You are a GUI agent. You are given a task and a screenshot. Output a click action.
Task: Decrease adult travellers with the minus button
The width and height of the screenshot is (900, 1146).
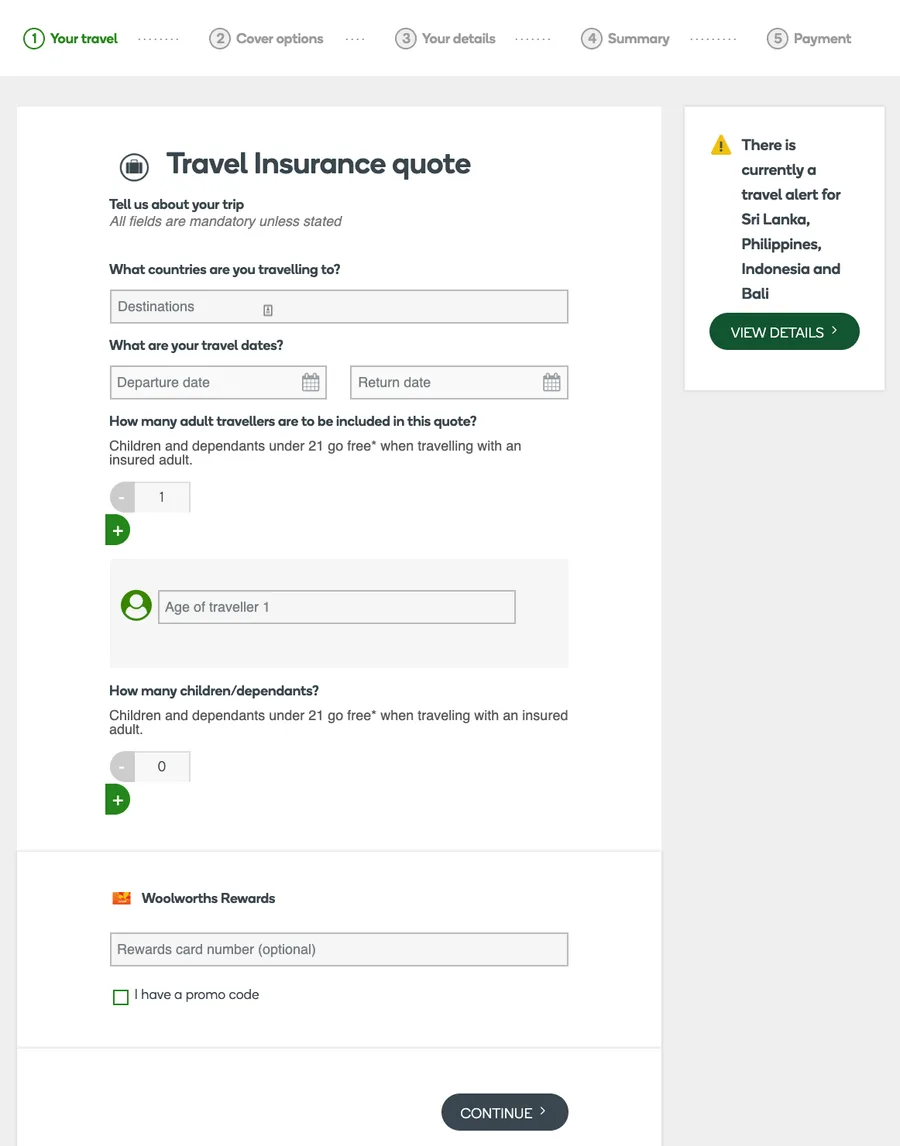click(x=122, y=497)
